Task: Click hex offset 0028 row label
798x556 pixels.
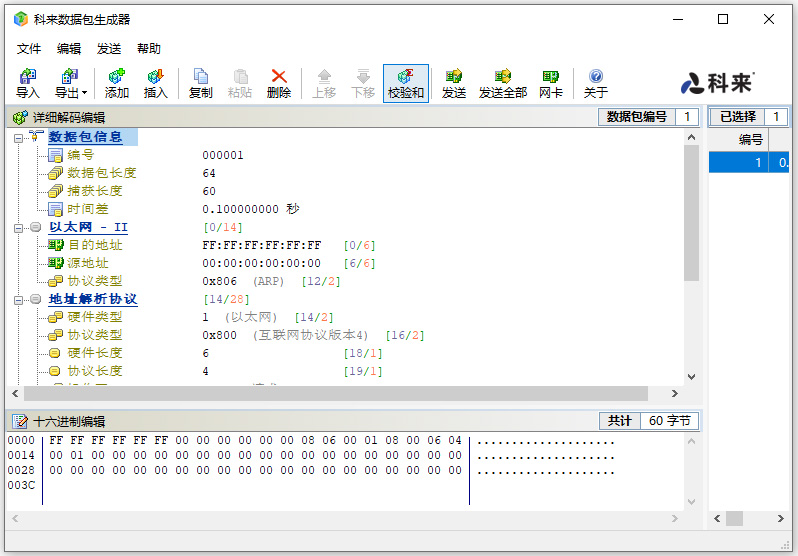Action: (21, 470)
